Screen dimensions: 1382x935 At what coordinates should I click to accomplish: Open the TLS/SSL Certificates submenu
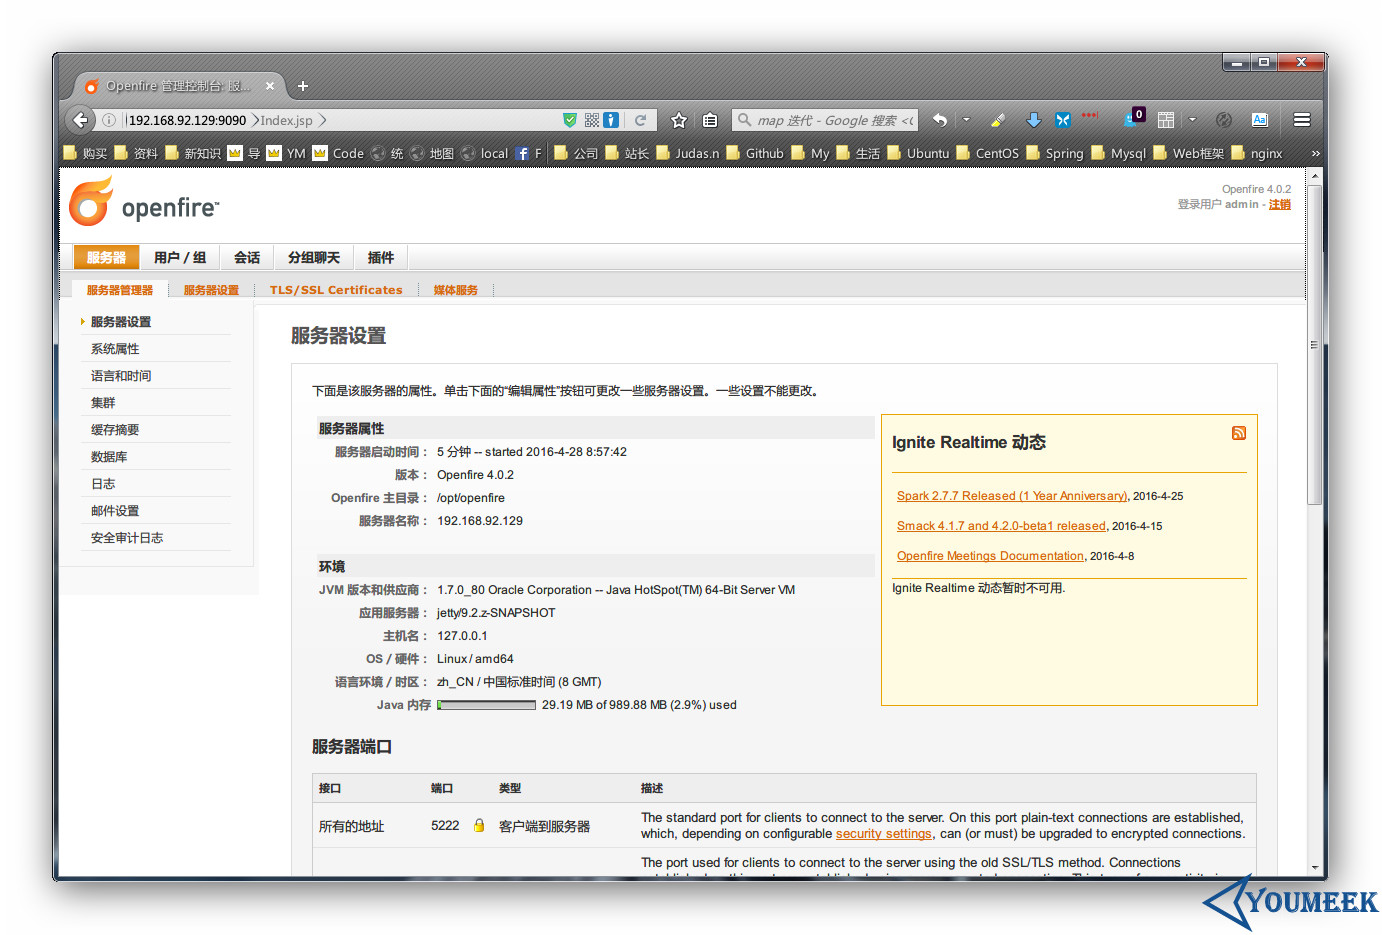coord(336,290)
